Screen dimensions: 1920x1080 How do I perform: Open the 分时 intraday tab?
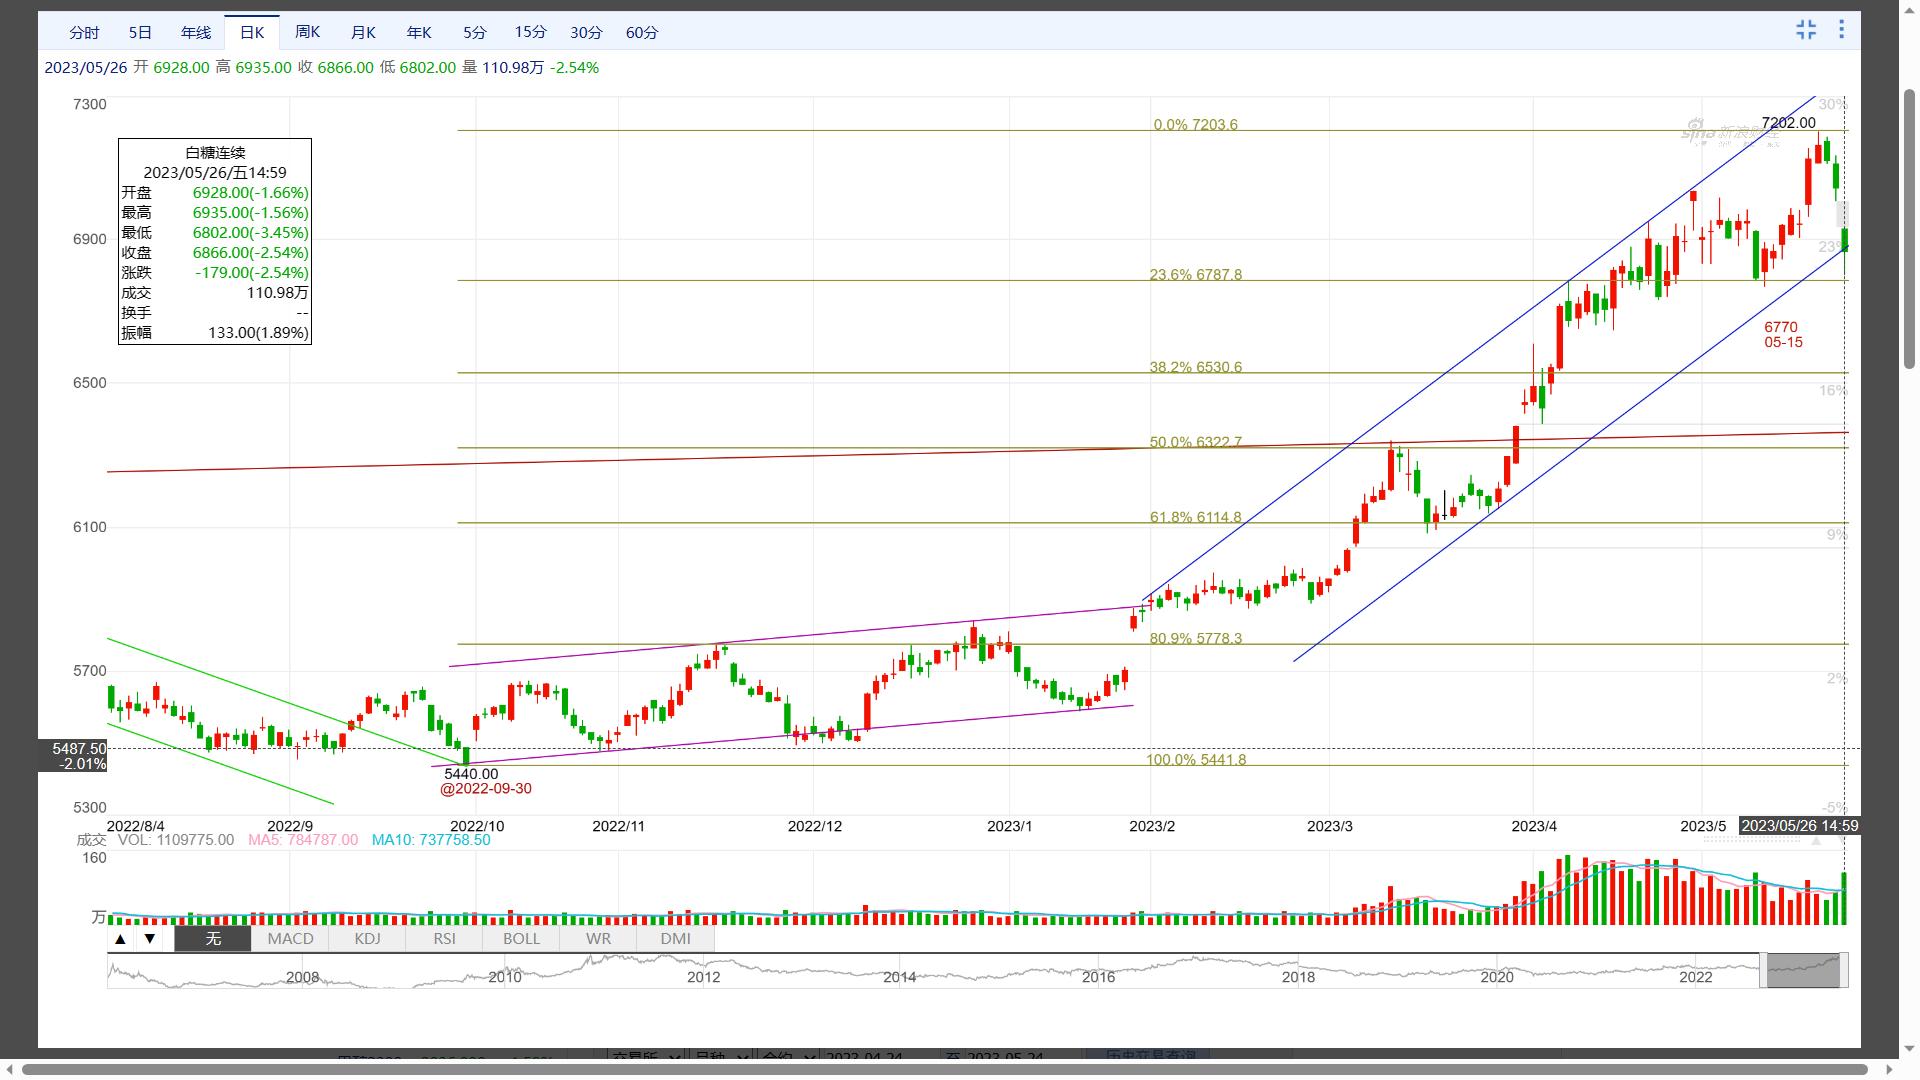84,32
